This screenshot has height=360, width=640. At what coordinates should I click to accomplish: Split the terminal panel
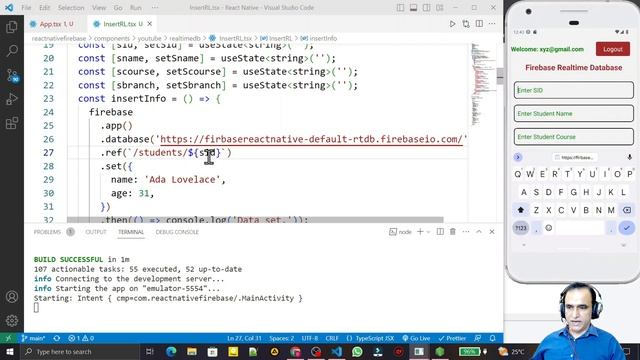[x=440, y=232]
